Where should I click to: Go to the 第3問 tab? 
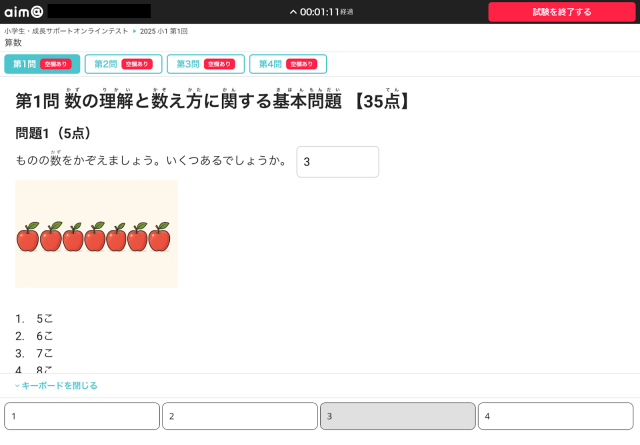(204, 64)
